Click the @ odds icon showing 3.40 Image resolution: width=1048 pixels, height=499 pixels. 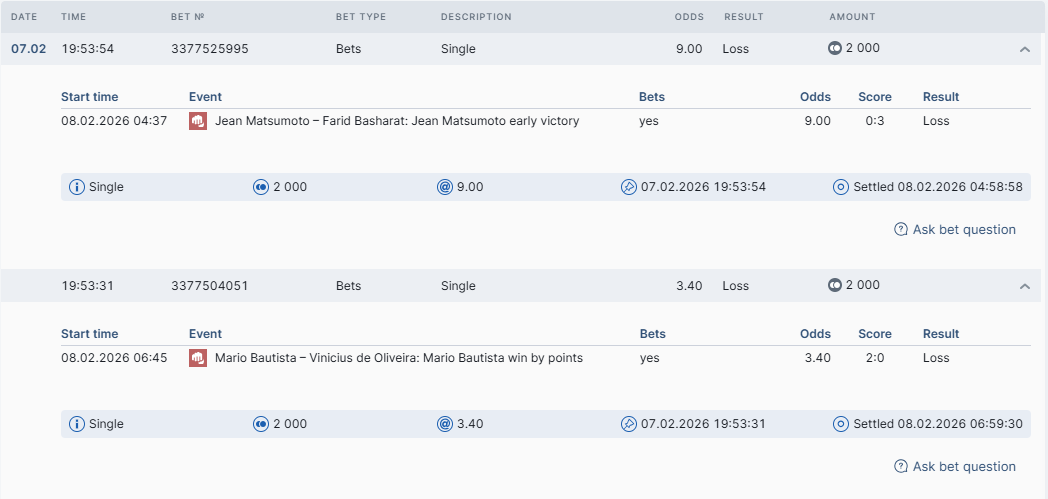(444, 424)
